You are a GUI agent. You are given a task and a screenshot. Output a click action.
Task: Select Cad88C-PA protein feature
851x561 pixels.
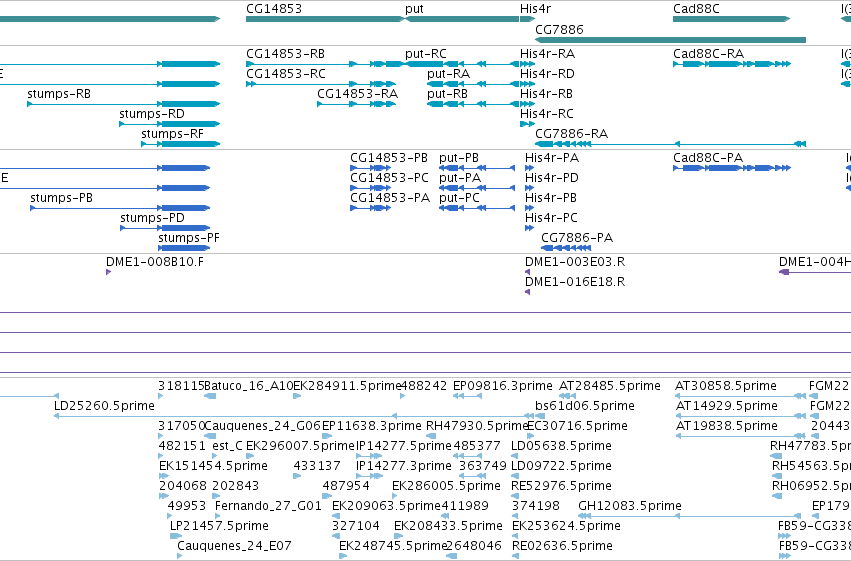(x=732, y=168)
